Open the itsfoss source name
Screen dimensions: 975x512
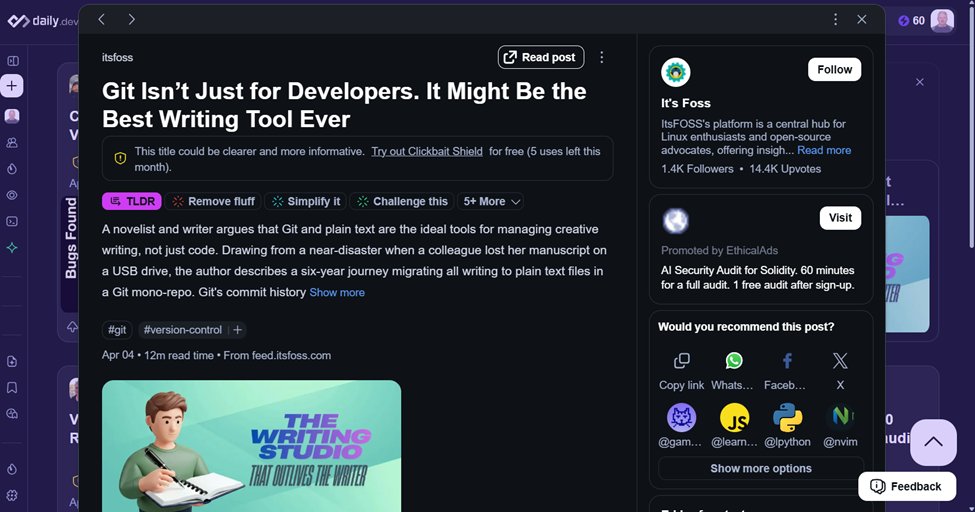pos(118,57)
